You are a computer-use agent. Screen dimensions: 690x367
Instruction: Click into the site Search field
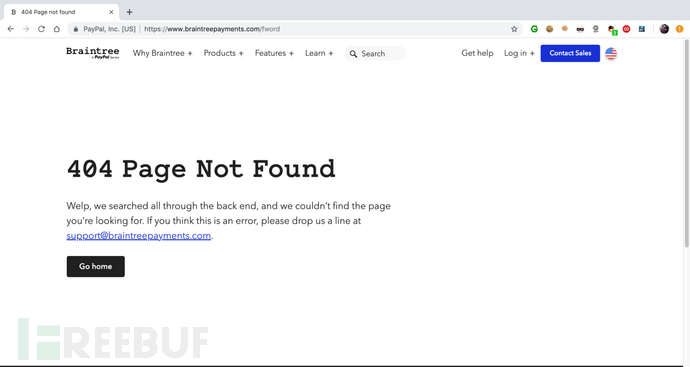tap(375, 53)
